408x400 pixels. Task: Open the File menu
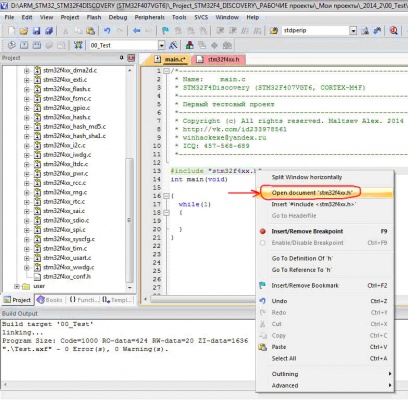9,17
